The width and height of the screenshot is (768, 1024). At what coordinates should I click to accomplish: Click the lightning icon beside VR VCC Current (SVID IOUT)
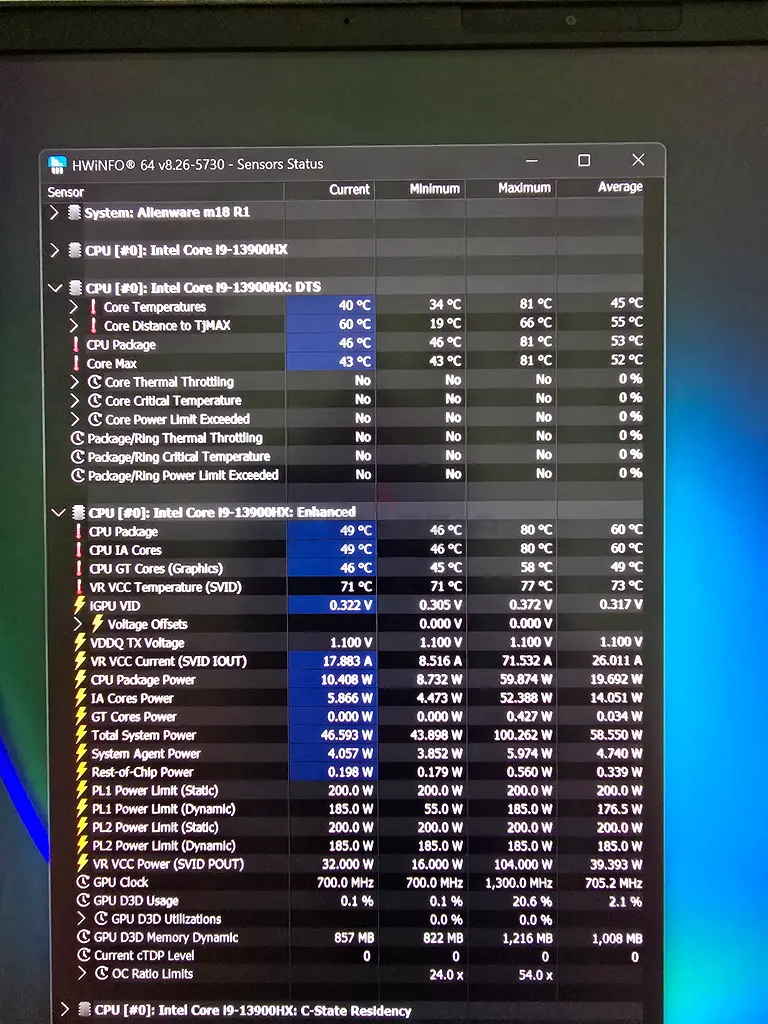coord(80,661)
